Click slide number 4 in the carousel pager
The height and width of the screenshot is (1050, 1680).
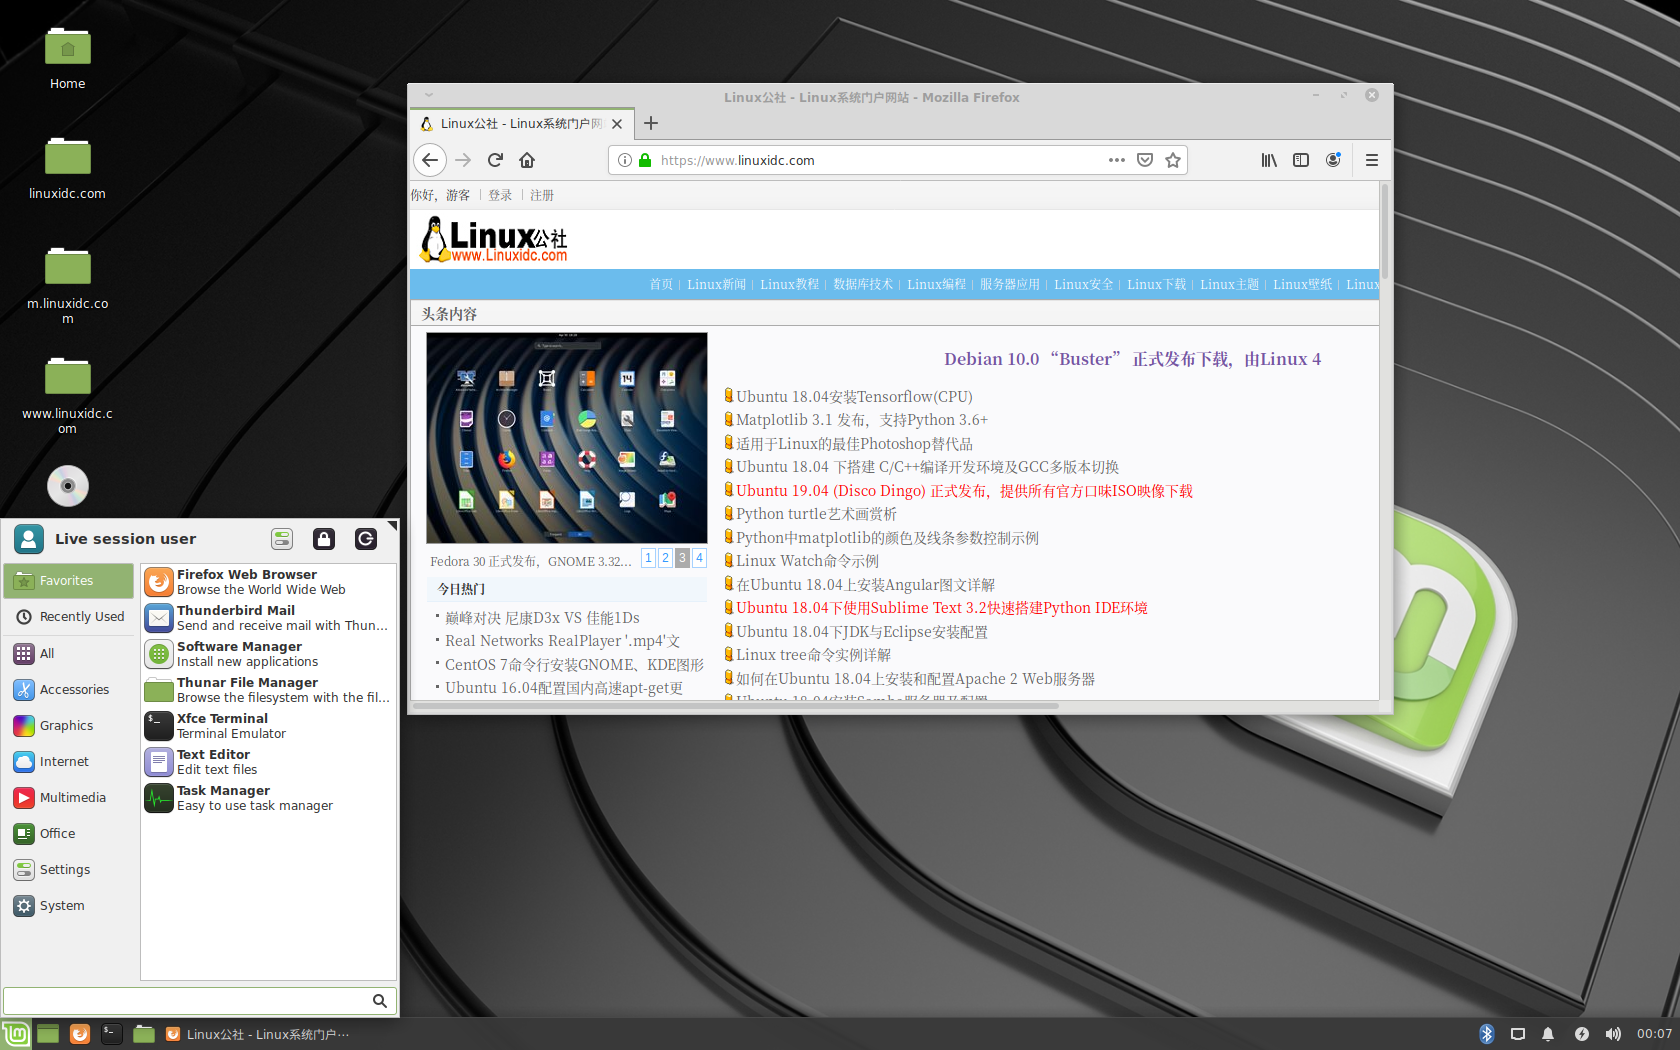(x=699, y=558)
